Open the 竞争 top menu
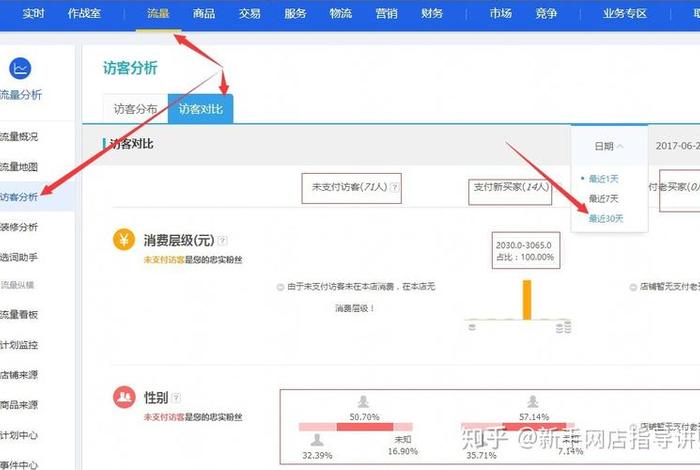The width and height of the screenshot is (700, 470). [x=546, y=13]
